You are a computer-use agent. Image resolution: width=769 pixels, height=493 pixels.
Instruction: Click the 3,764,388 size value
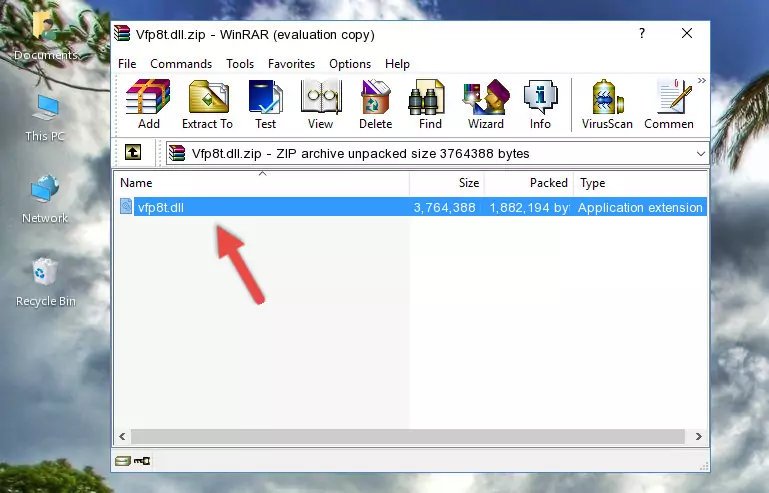coord(444,208)
